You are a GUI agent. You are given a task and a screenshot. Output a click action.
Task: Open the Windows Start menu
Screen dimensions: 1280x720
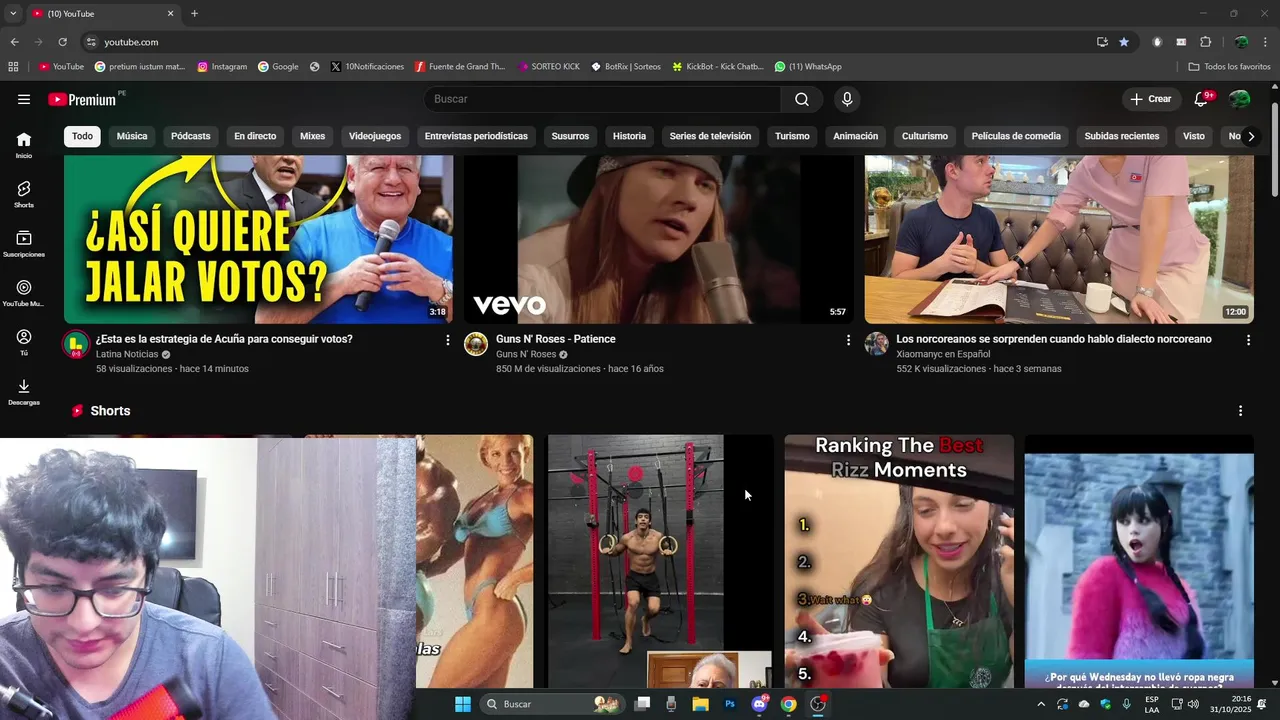[463, 704]
